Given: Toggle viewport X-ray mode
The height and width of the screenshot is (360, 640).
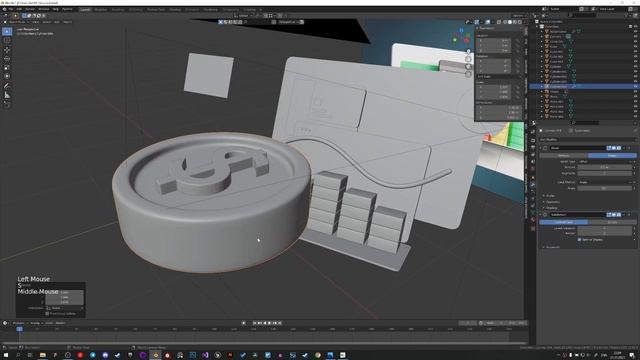Looking at the screenshot, I should point(499,22).
